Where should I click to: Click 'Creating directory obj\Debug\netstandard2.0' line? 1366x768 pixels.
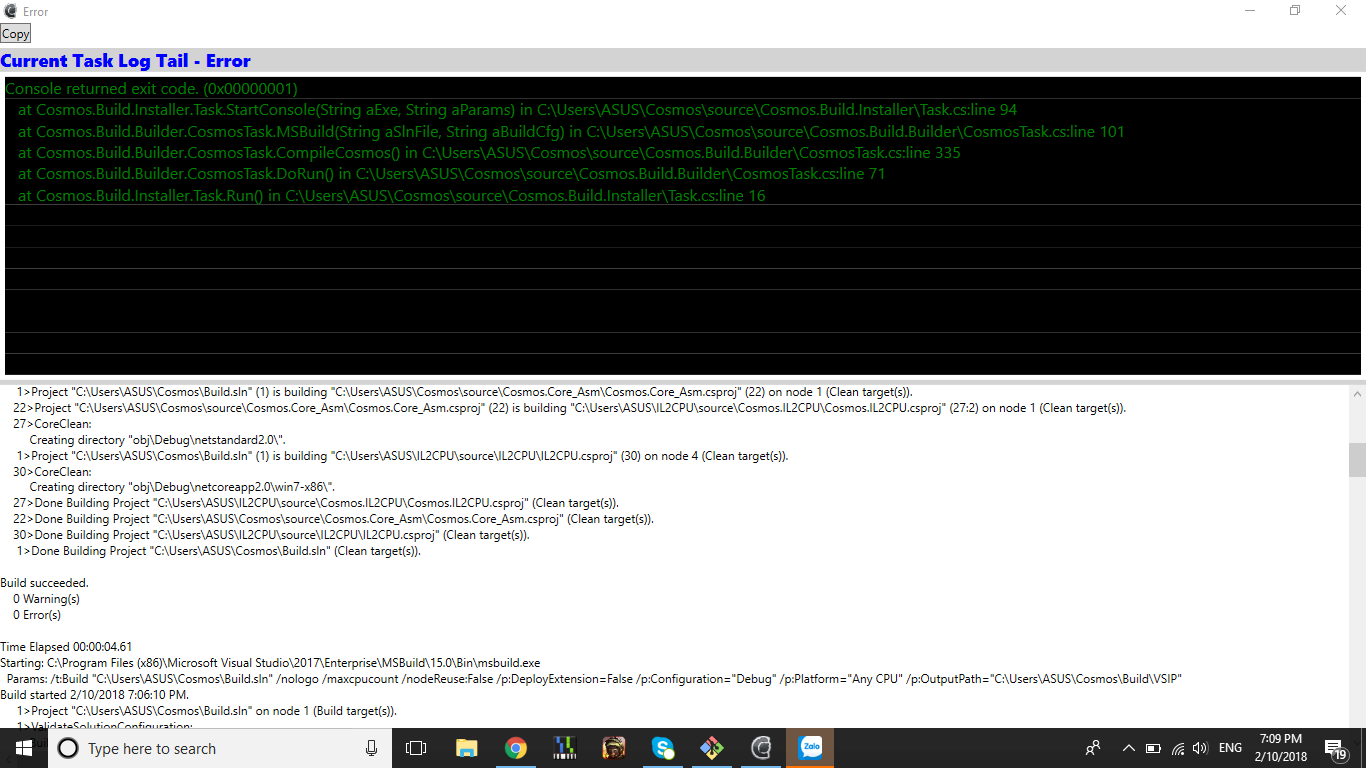(x=158, y=440)
